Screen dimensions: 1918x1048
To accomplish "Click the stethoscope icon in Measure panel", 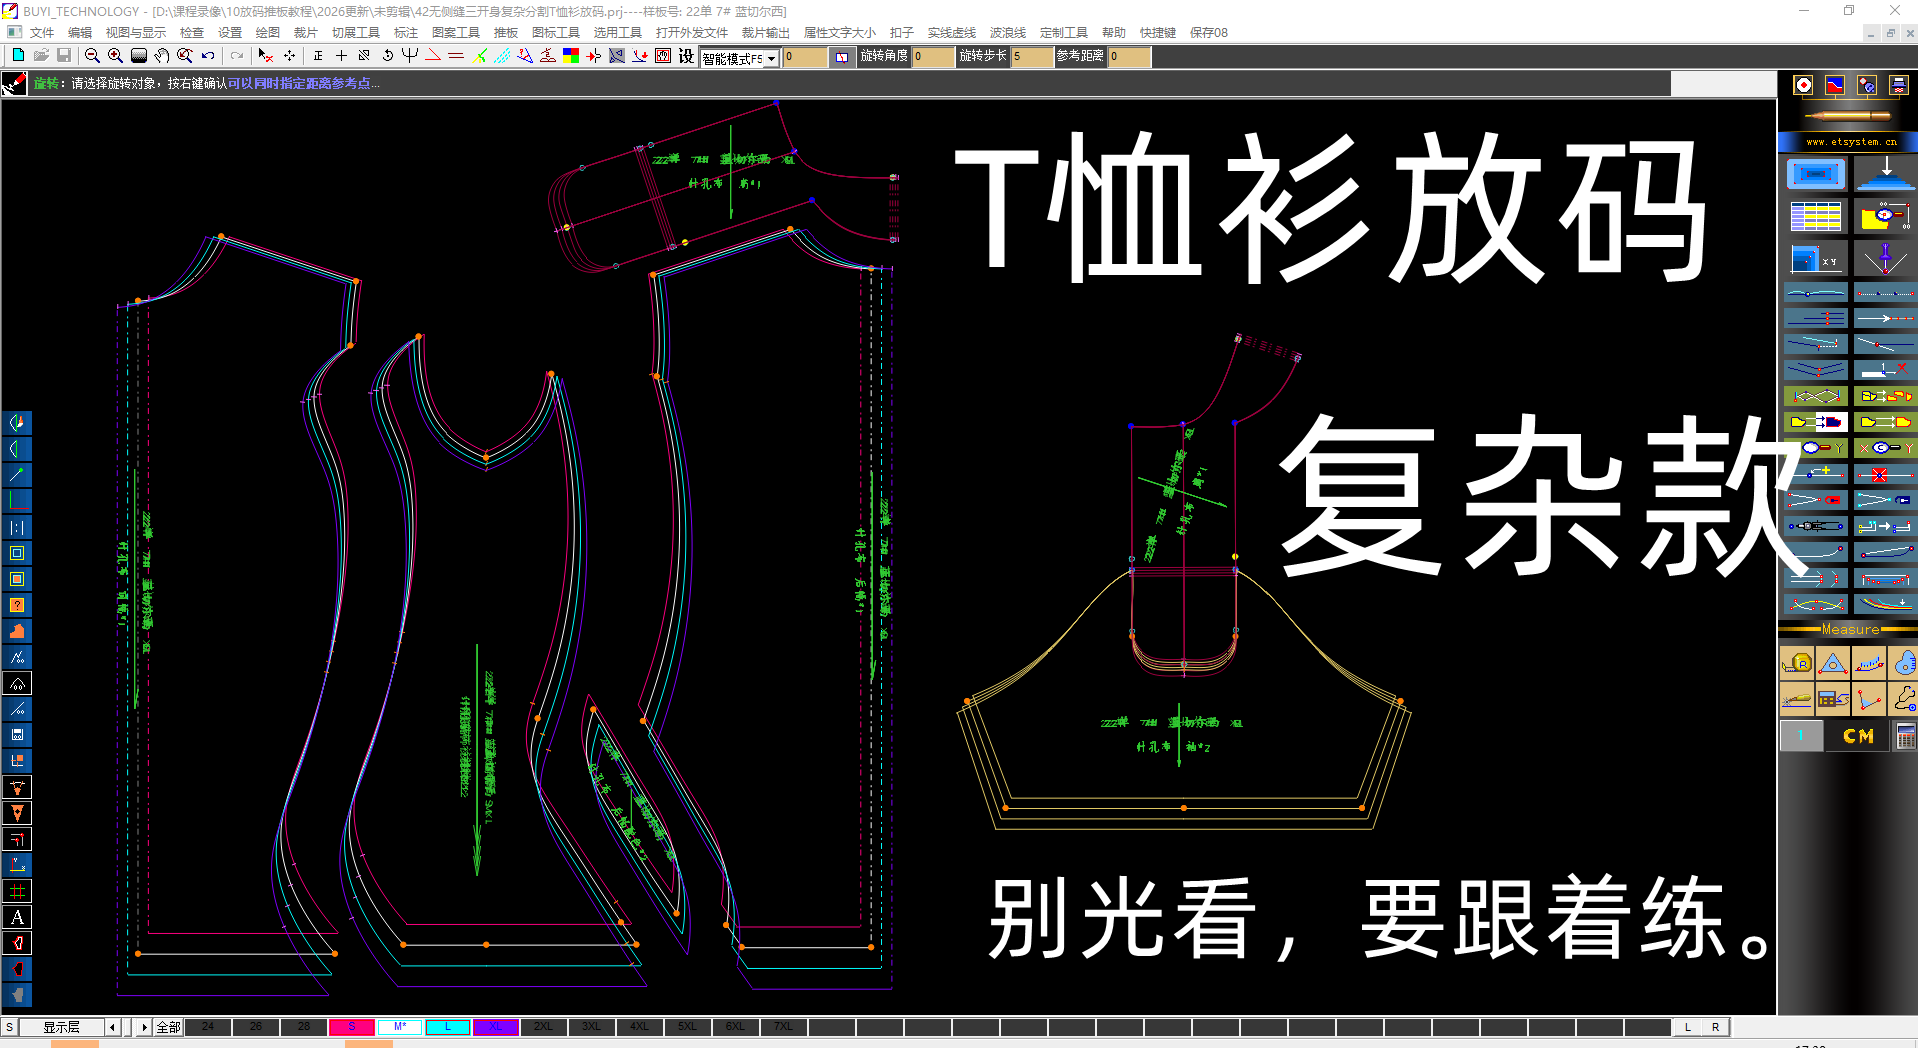I will (1904, 700).
